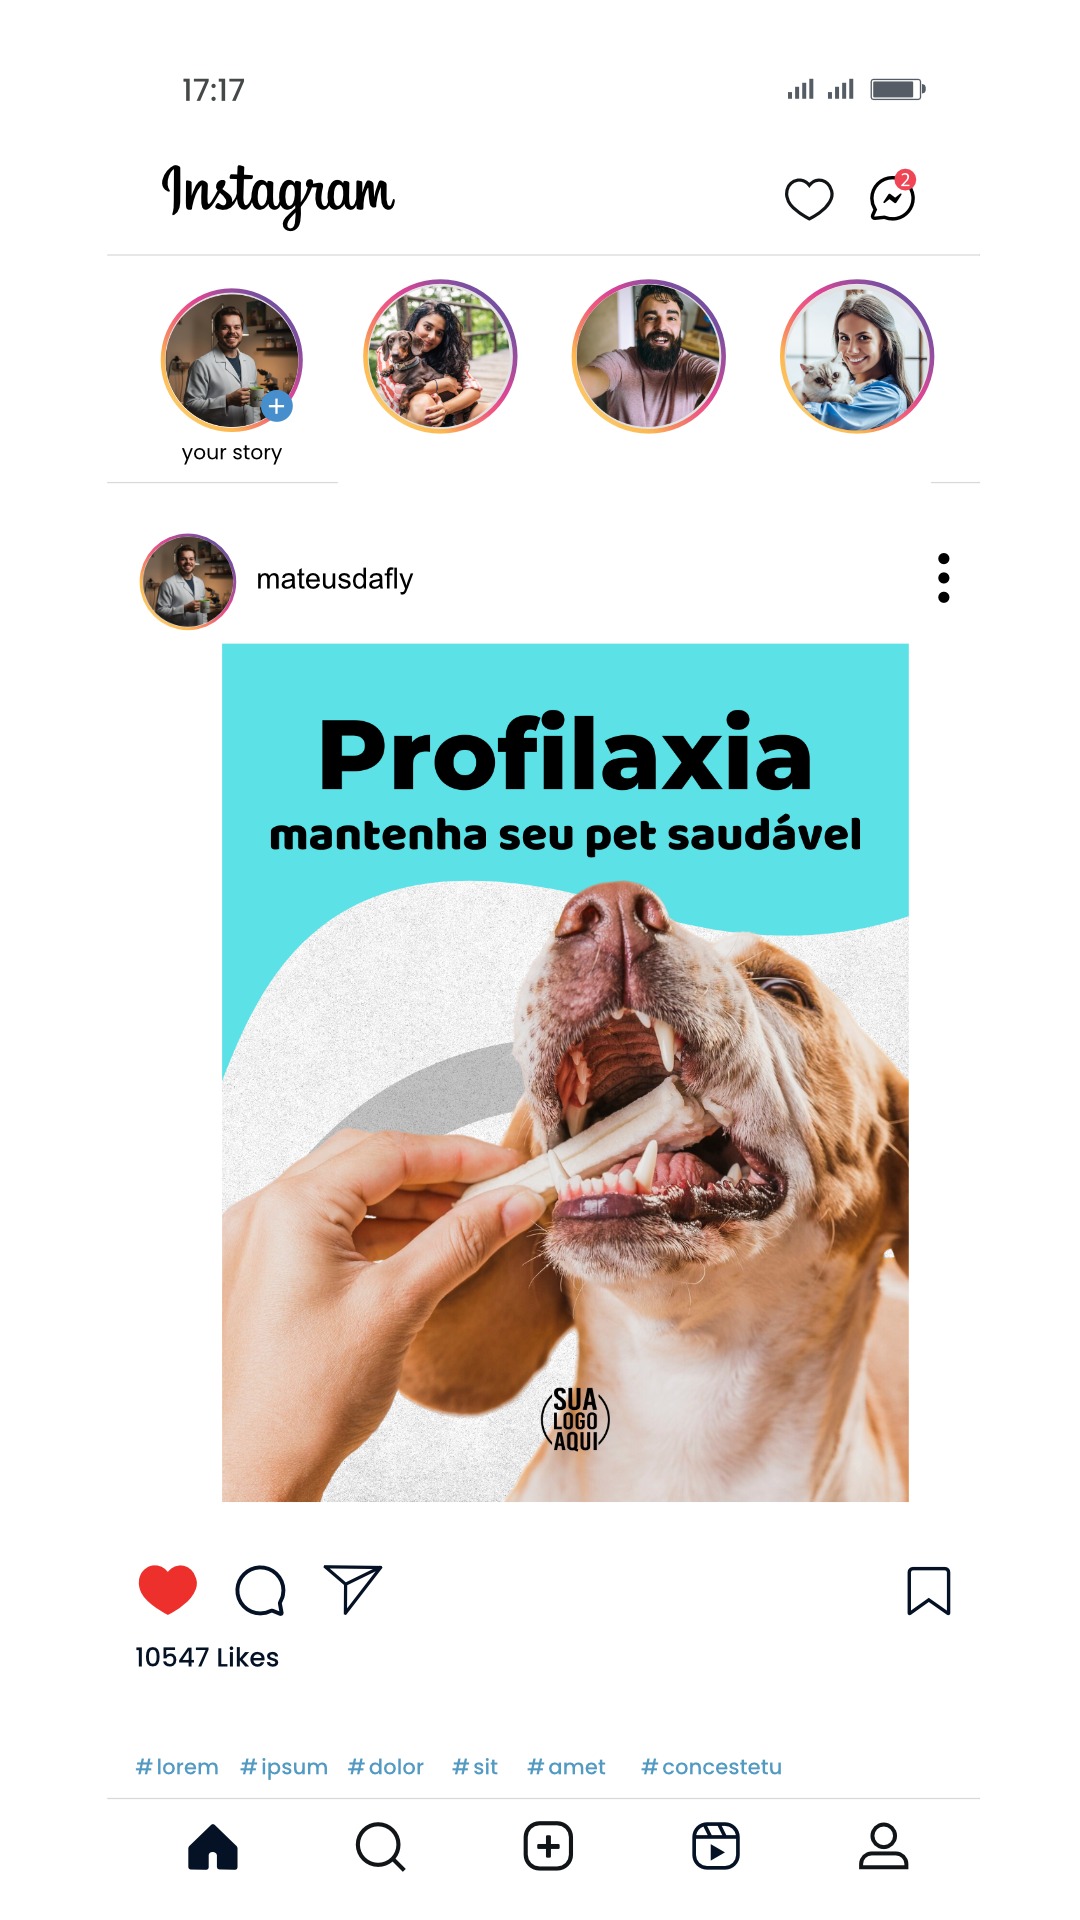Open Profile tab icon
Image resolution: width=1080 pixels, height=1920 pixels.
pos(884,1846)
